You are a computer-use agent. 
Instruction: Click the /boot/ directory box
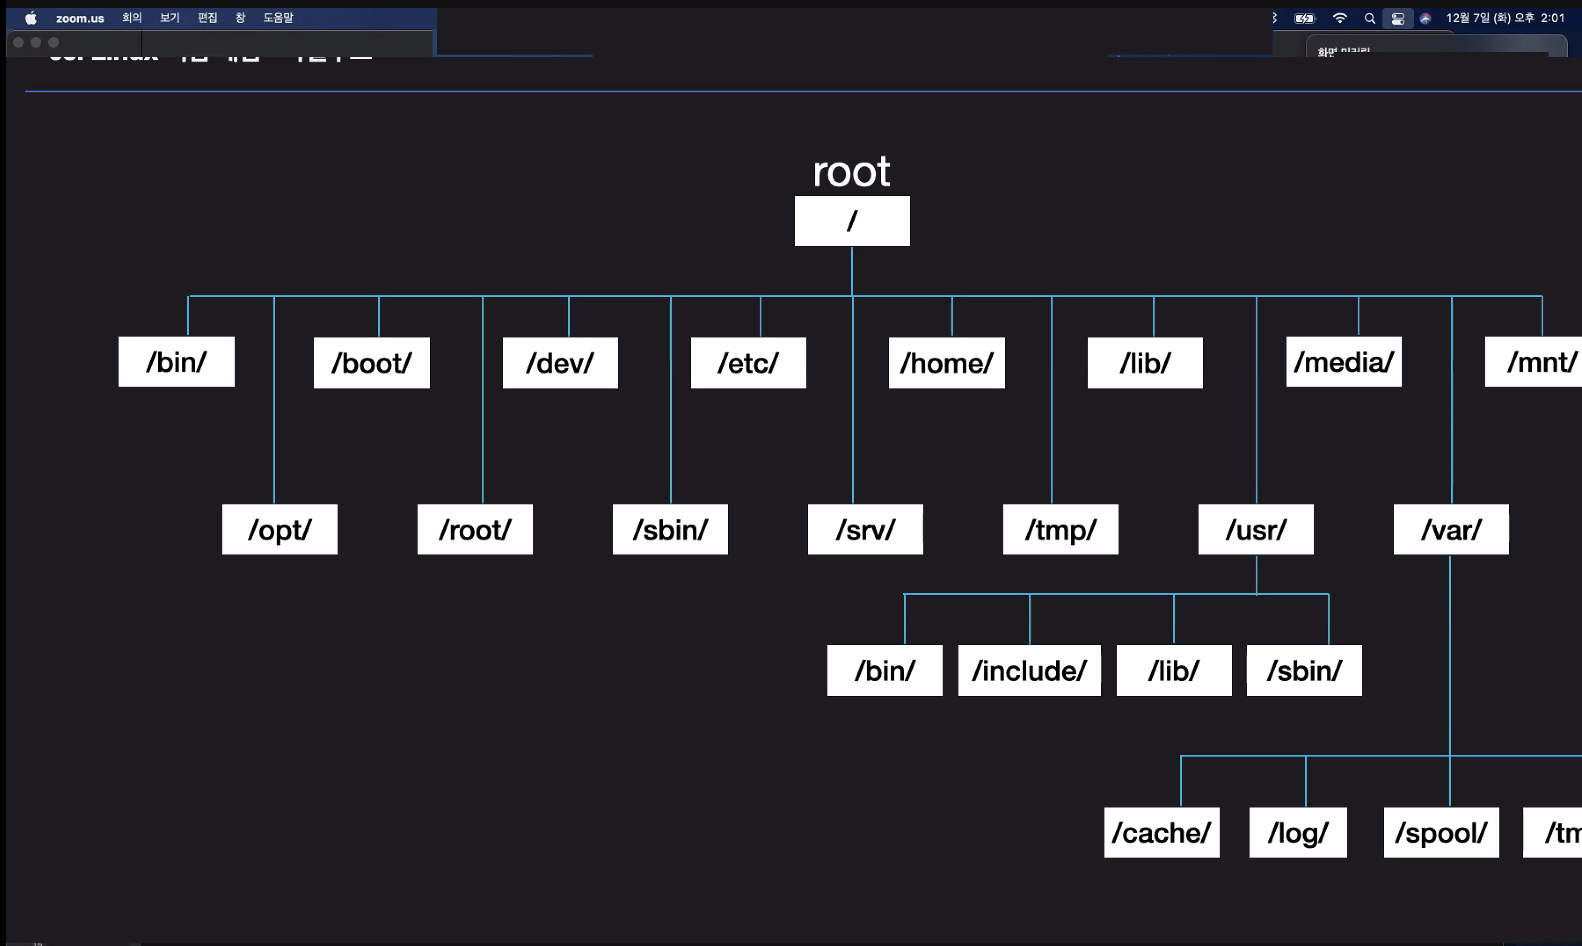(x=372, y=363)
